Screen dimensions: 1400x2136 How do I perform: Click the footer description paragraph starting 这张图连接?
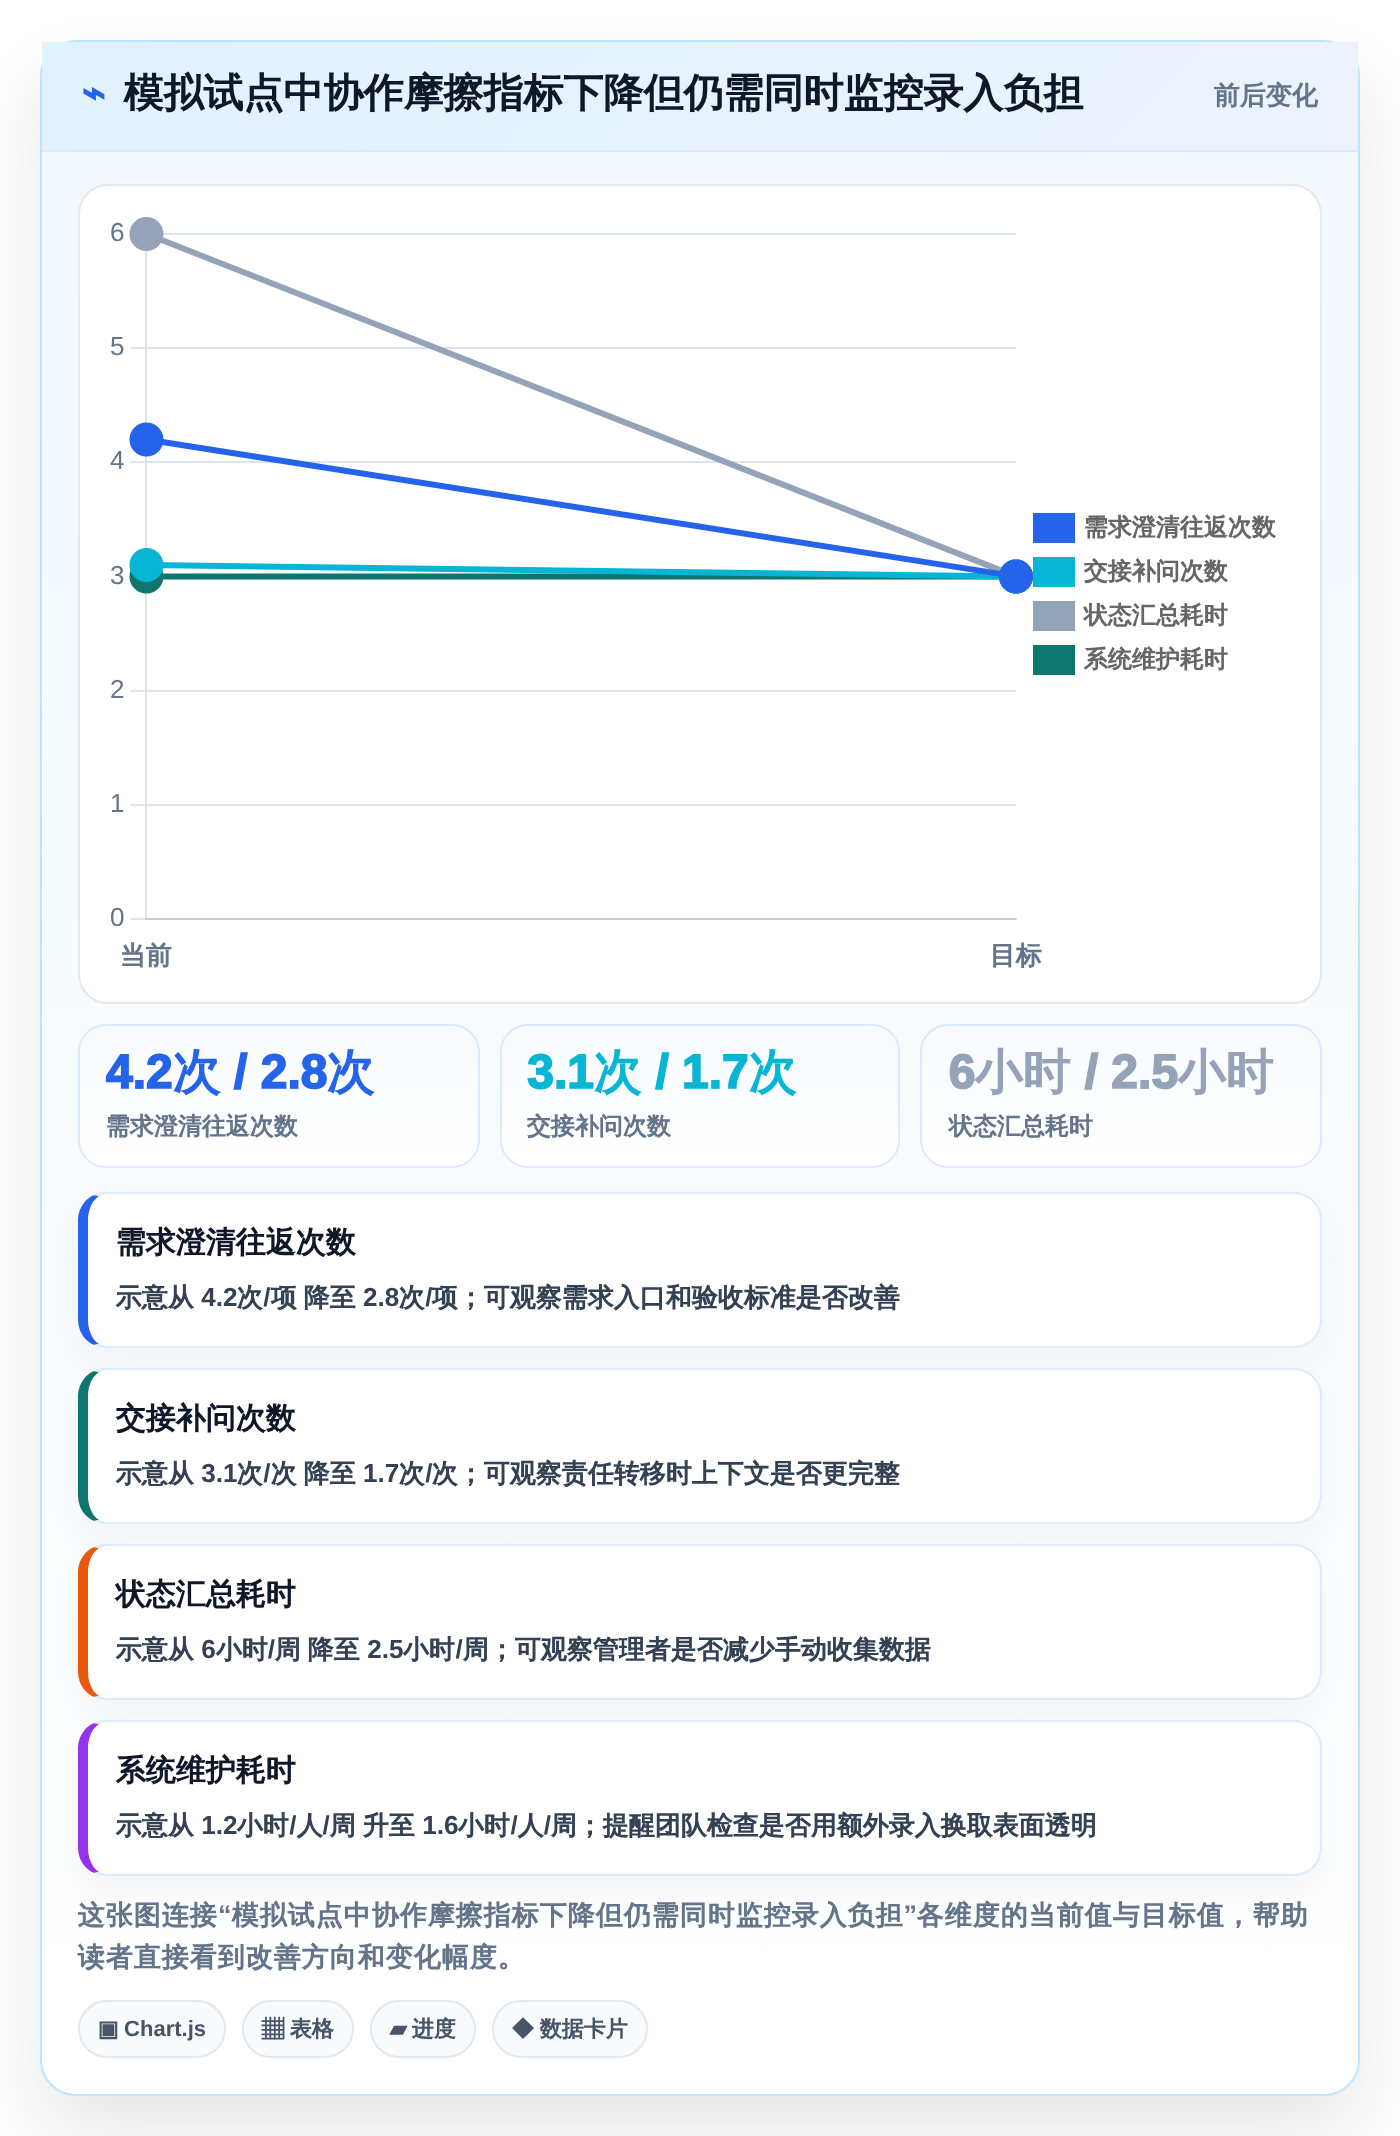pos(693,1936)
